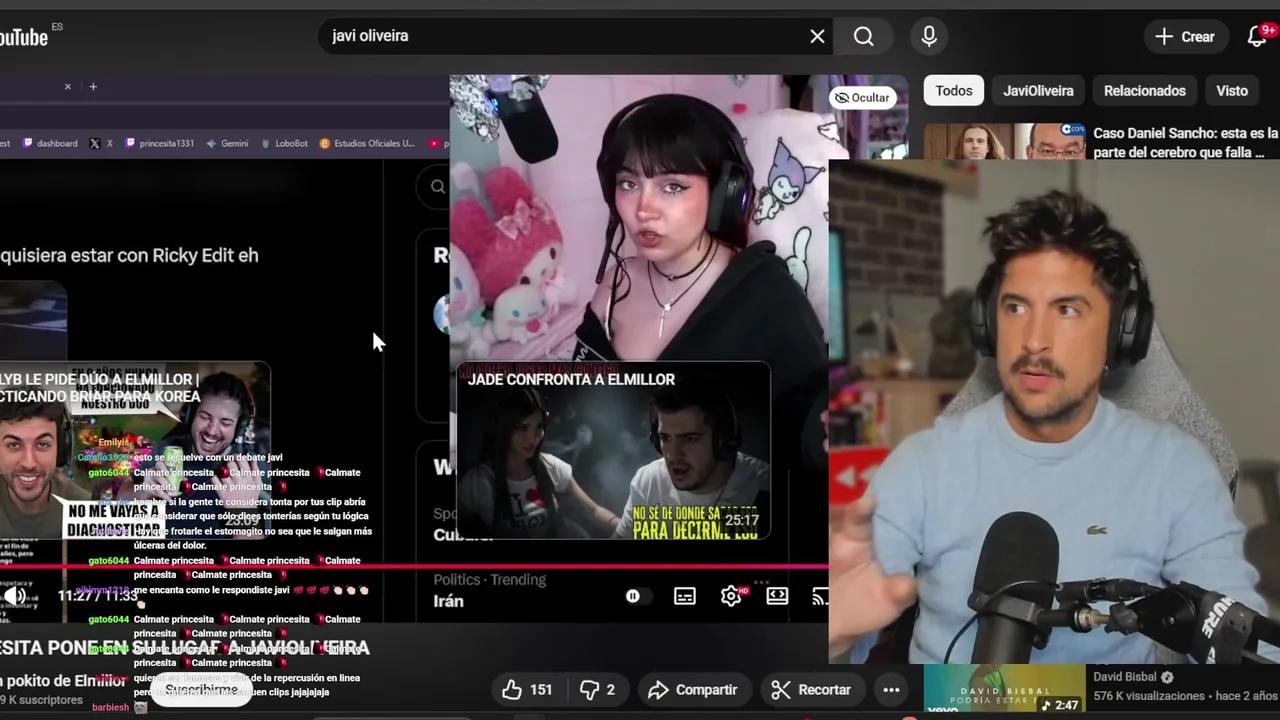Viewport: 1280px width, 720px height.
Task: Mute the video with the speaker icon
Action: click(13, 595)
